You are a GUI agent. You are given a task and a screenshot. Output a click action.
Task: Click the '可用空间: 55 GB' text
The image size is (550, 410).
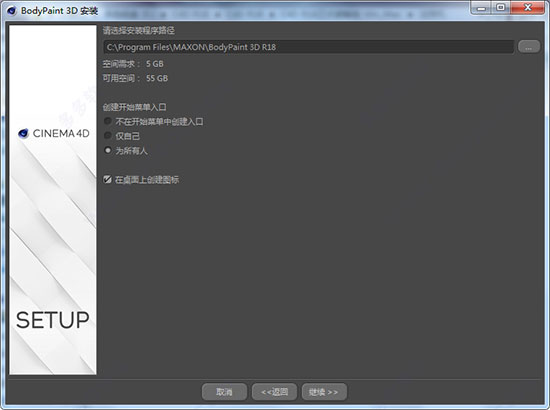[135, 78]
